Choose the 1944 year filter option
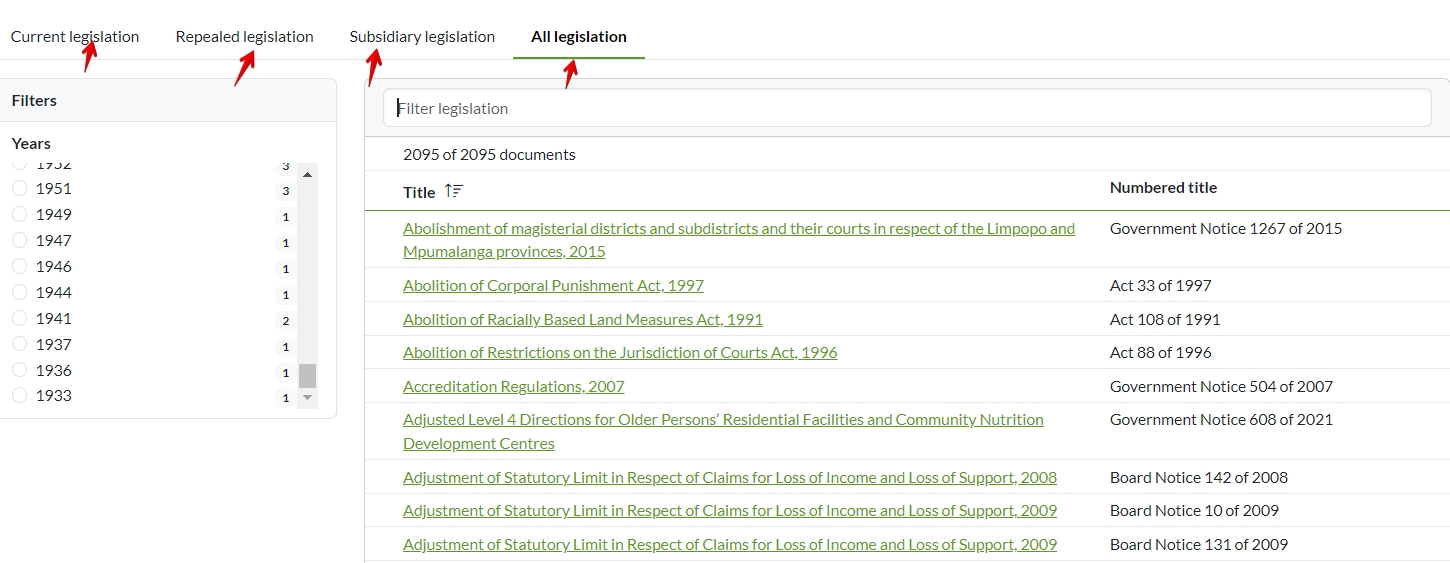The height and width of the screenshot is (563, 1450). [x=20, y=292]
